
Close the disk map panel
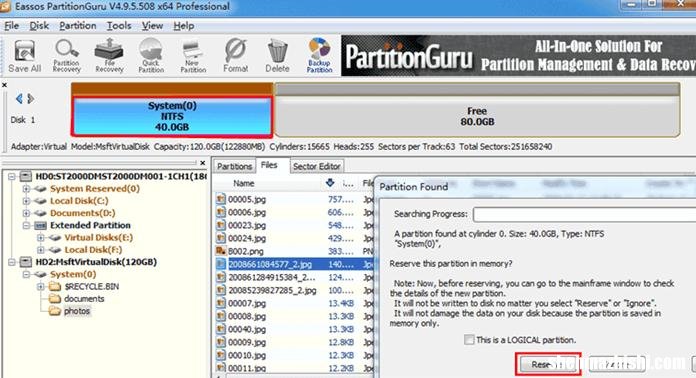click(4, 85)
